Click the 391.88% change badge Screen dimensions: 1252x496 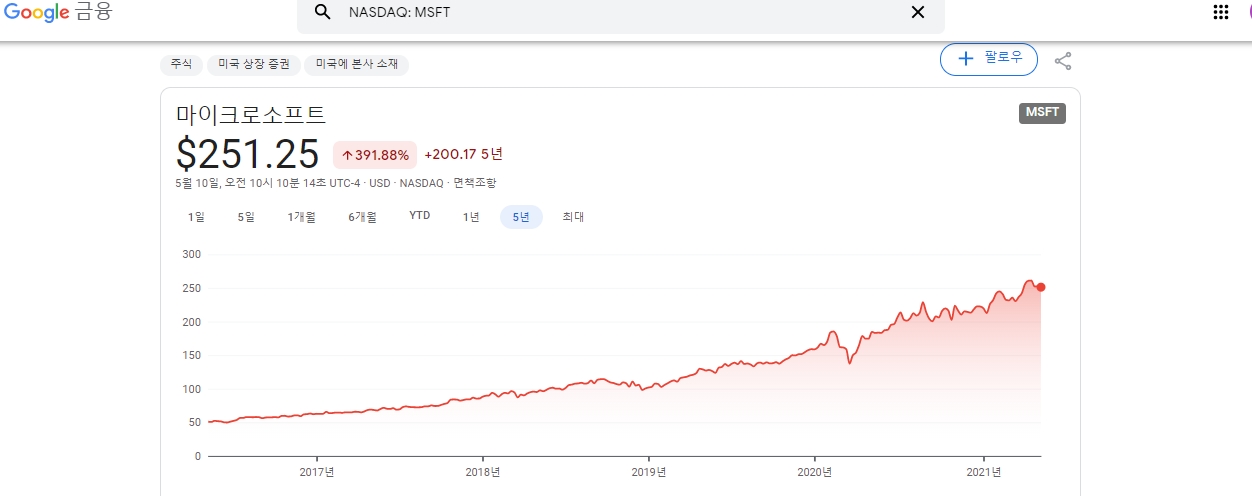click(375, 155)
